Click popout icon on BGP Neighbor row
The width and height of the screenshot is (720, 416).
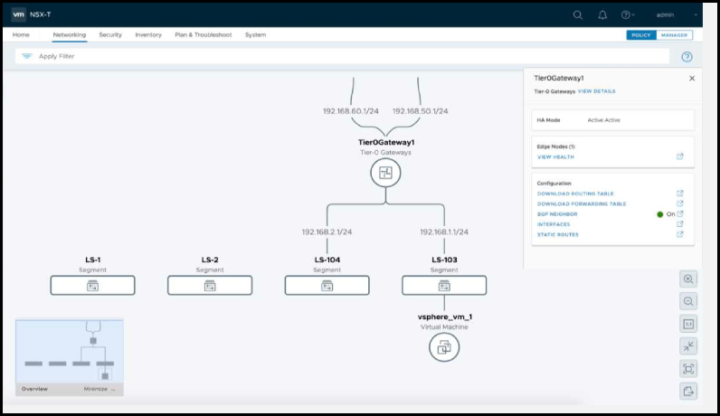[680, 214]
